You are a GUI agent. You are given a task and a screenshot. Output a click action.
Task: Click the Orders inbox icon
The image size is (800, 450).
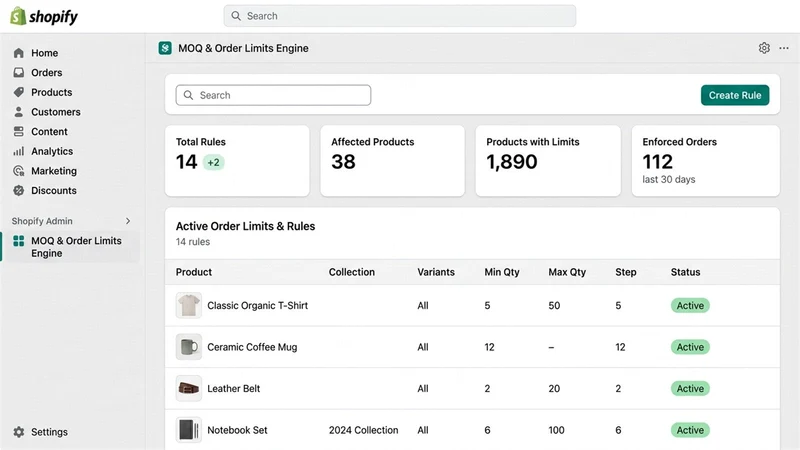[x=19, y=72]
